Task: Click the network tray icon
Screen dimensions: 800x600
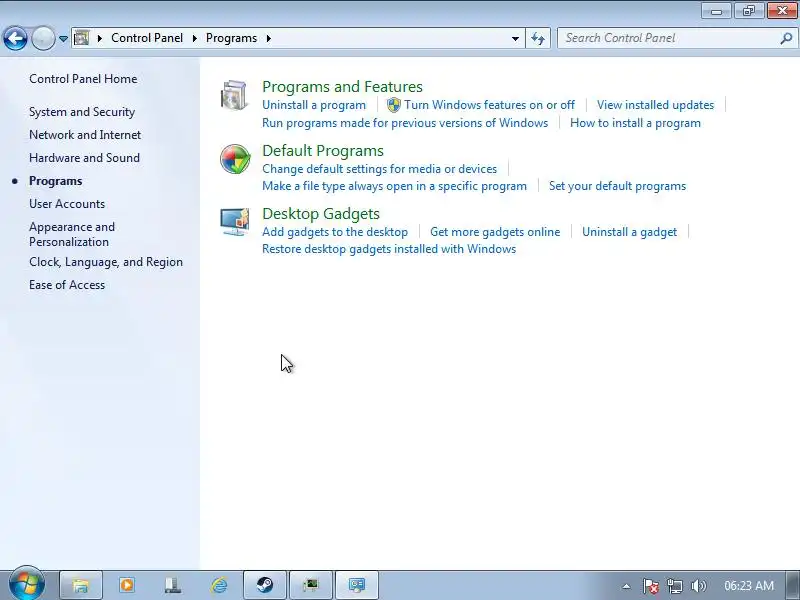Action: pos(674,586)
